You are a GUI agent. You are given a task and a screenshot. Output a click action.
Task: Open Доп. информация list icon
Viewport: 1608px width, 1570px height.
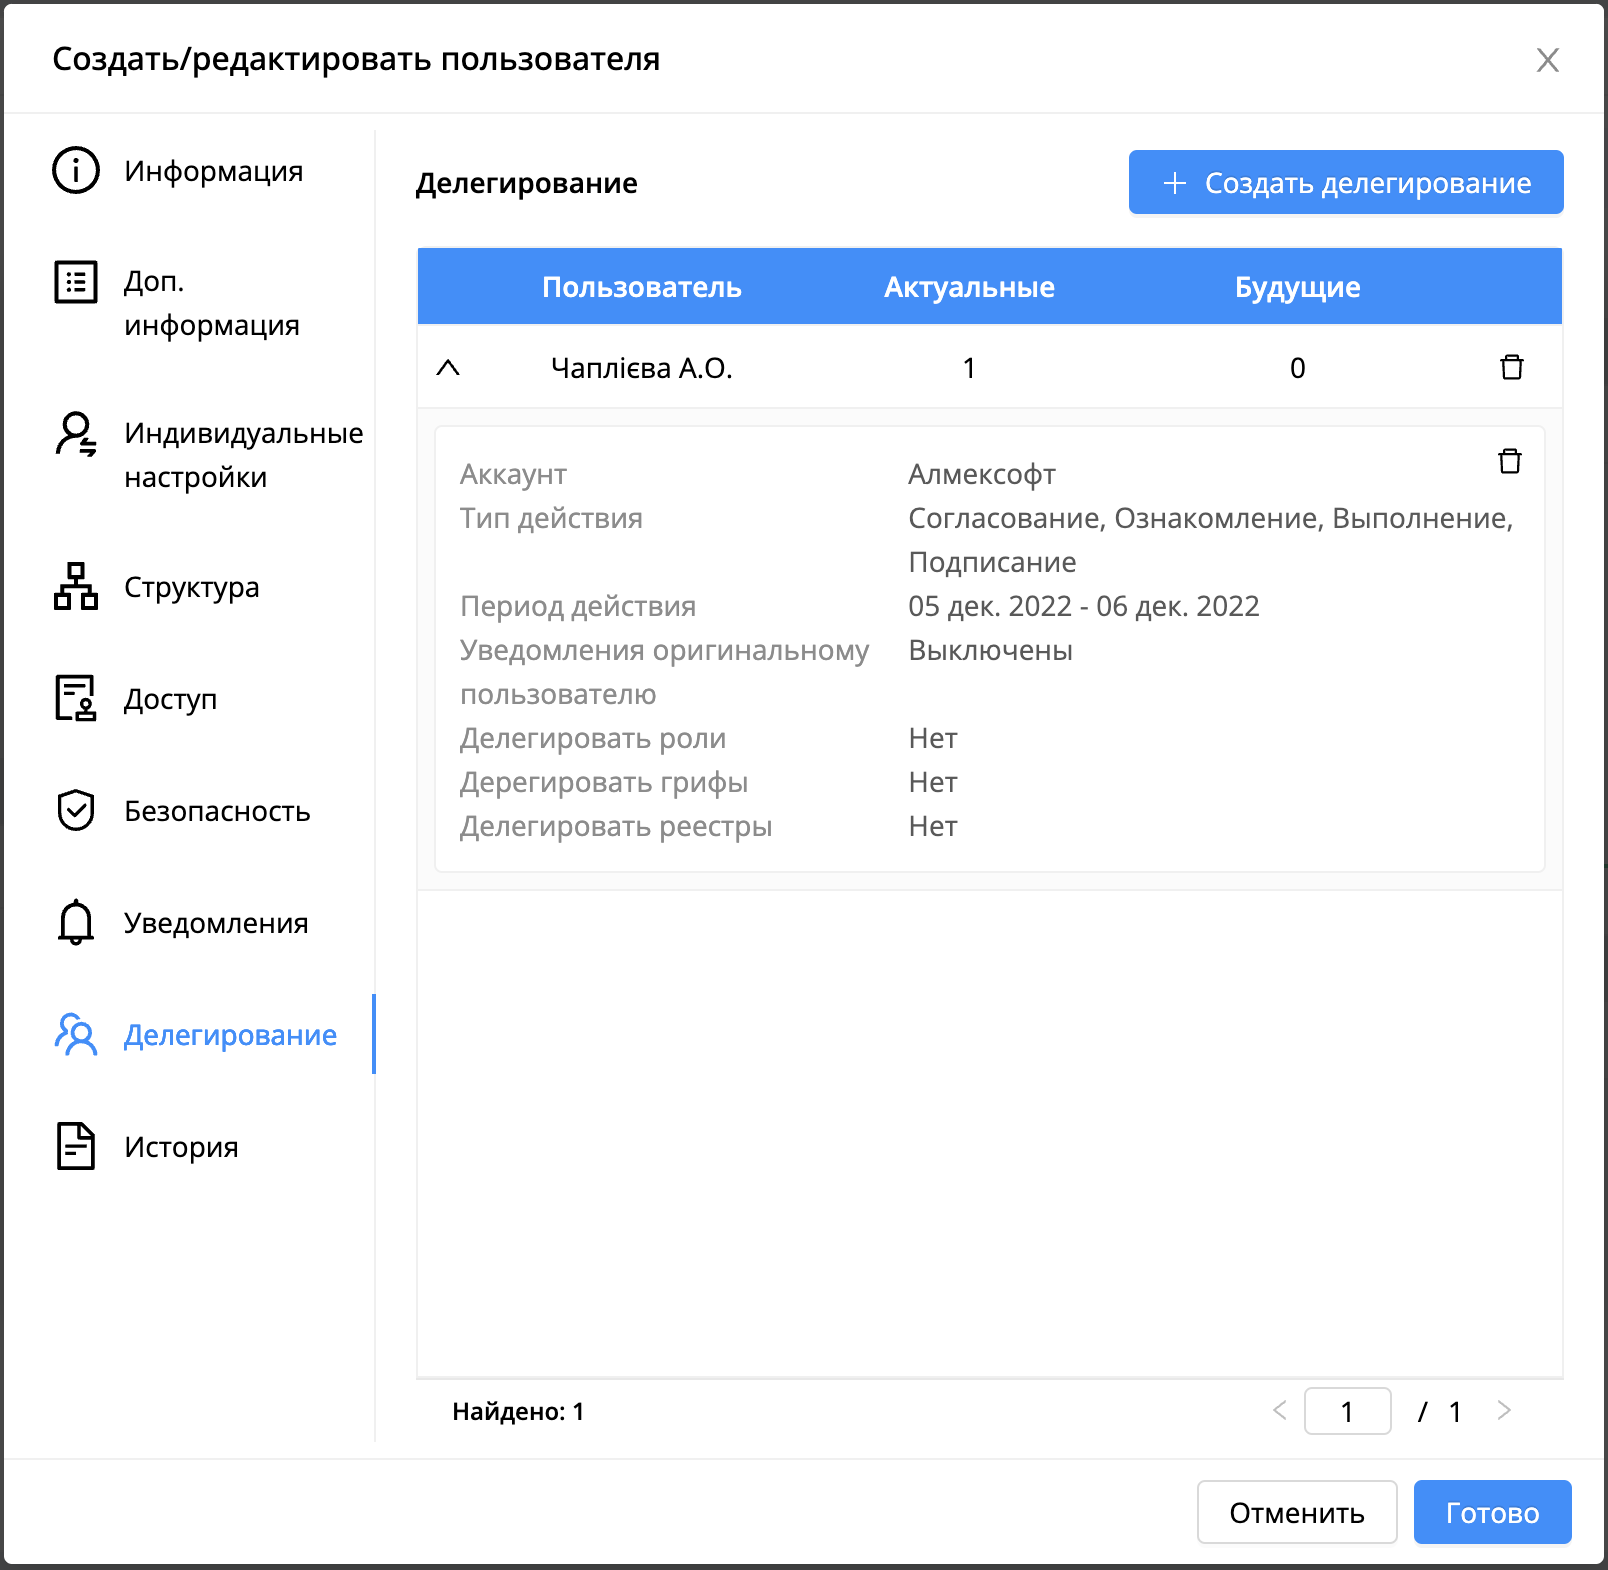pyautogui.click(x=76, y=282)
